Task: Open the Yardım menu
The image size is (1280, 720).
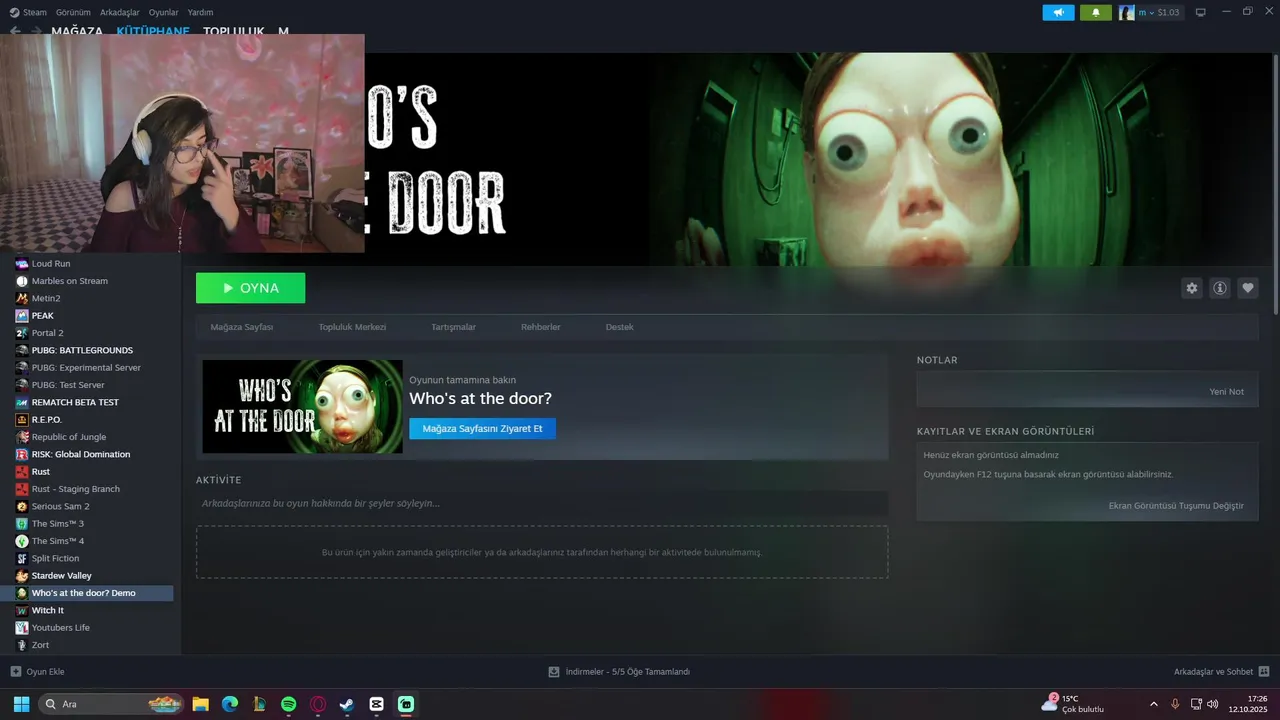Action: coord(200,12)
